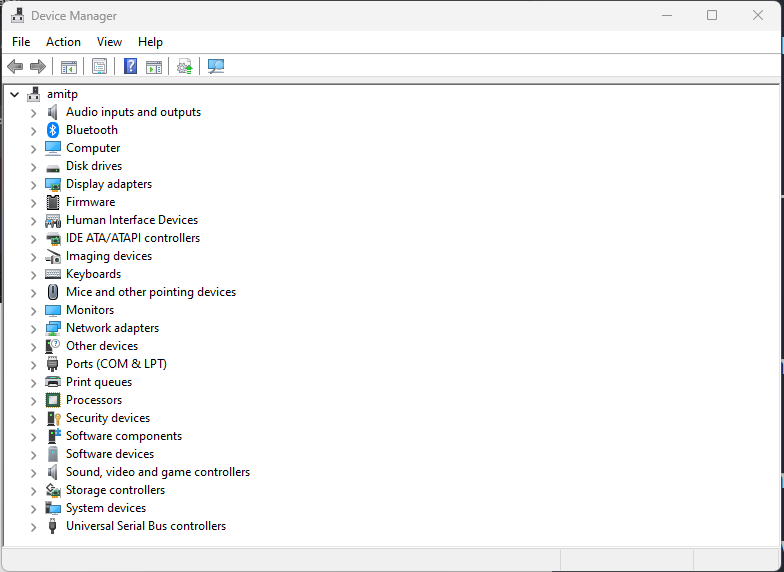Select the Computer tree item label
This screenshot has width=784, height=572.
pyautogui.click(x=93, y=148)
